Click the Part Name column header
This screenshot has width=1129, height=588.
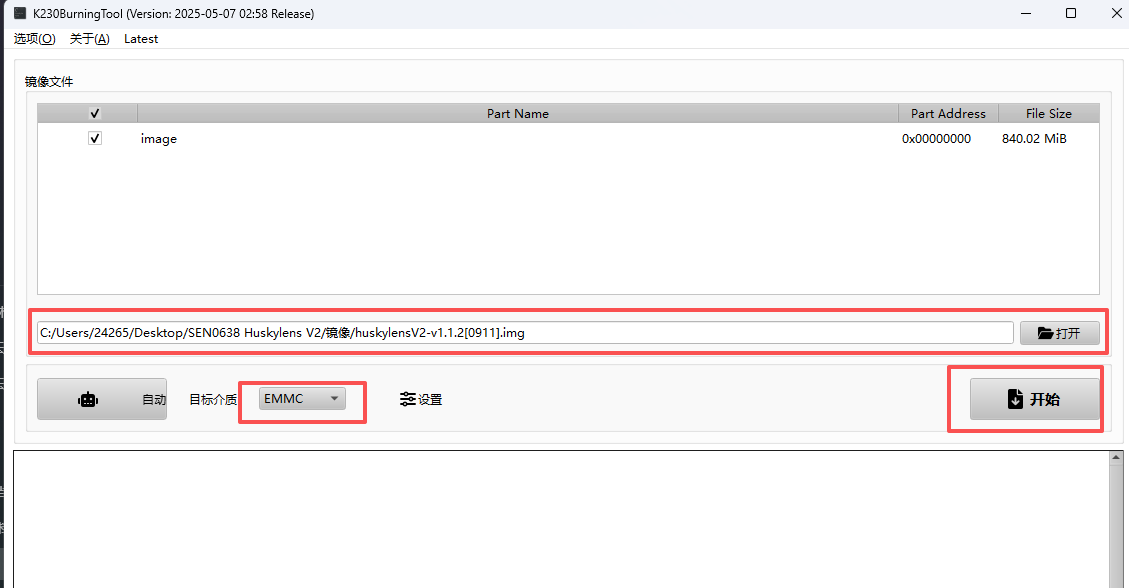(x=517, y=114)
